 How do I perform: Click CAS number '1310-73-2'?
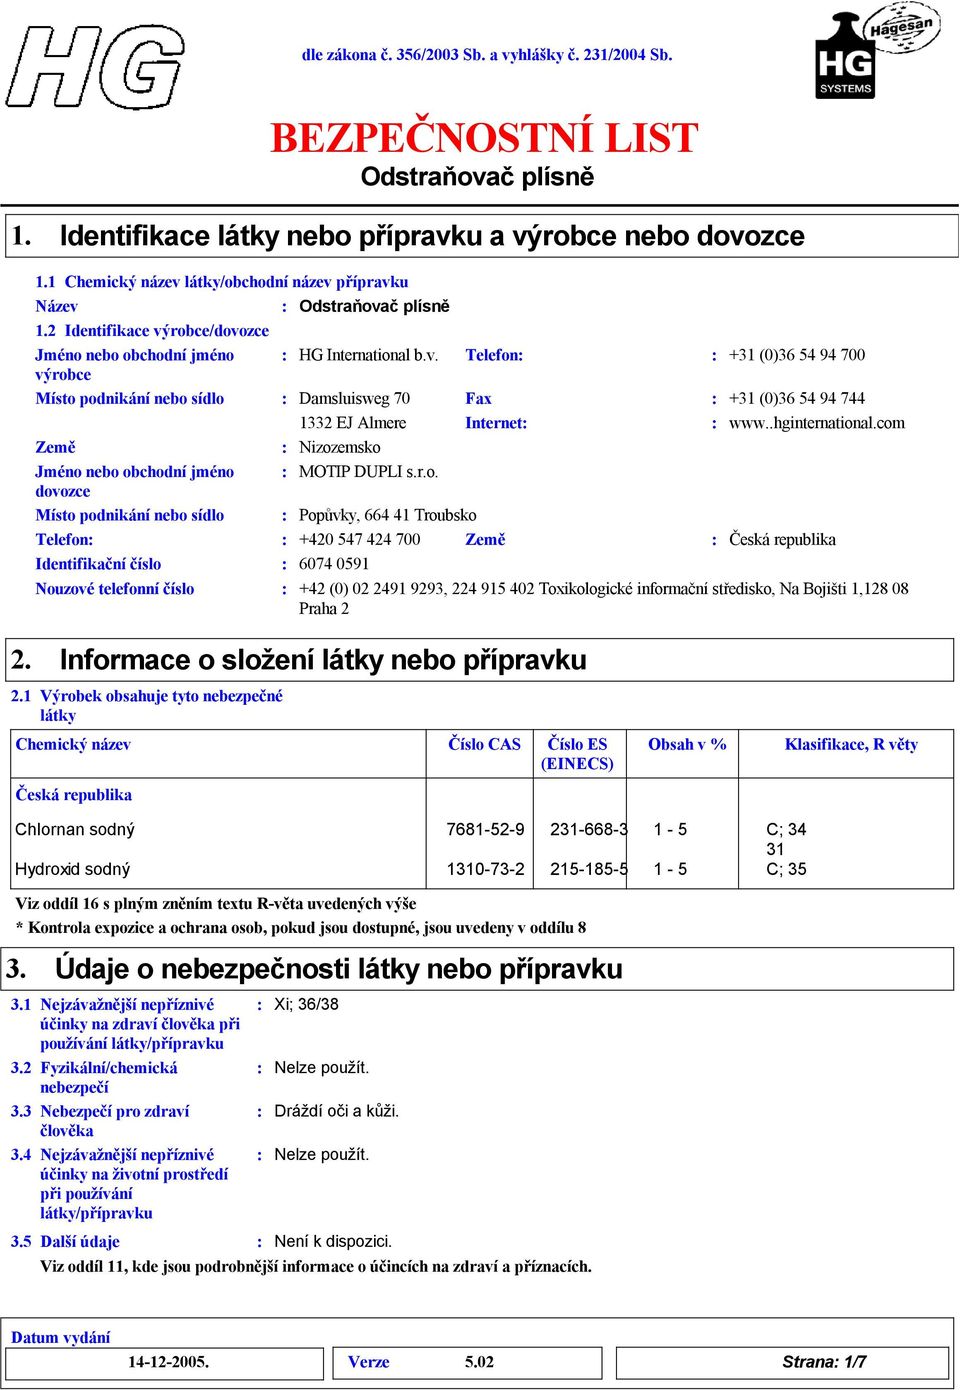[x=485, y=870]
